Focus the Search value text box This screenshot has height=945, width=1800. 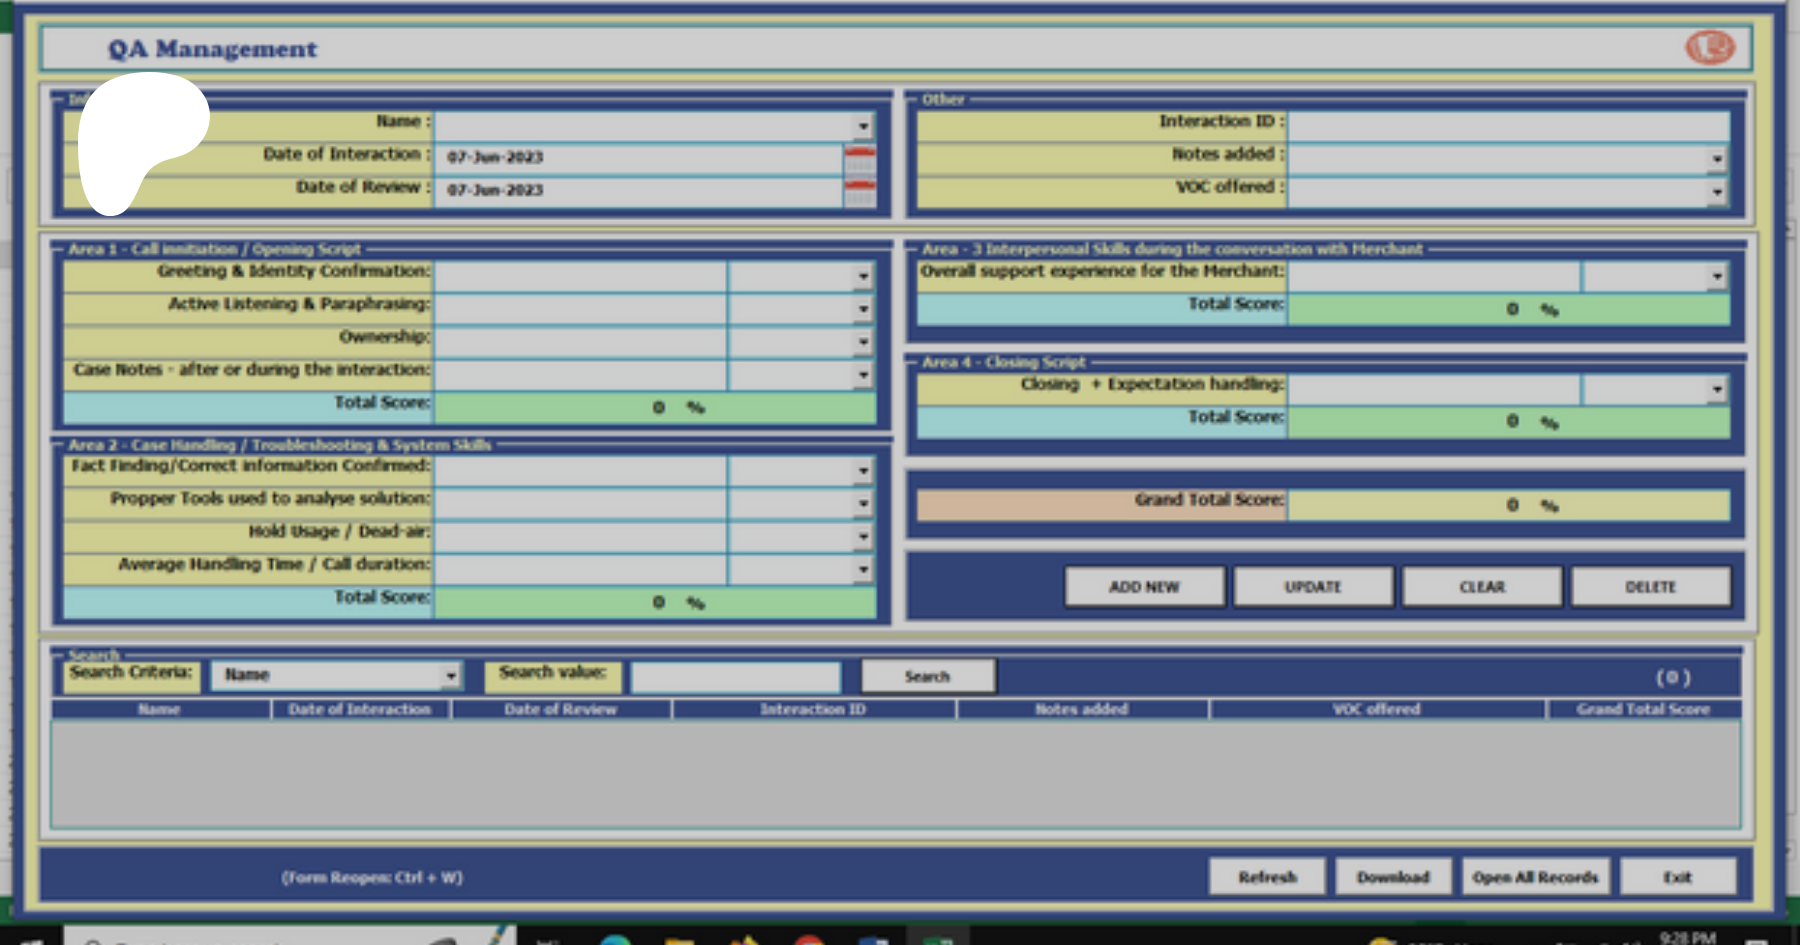click(x=735, y=677)
